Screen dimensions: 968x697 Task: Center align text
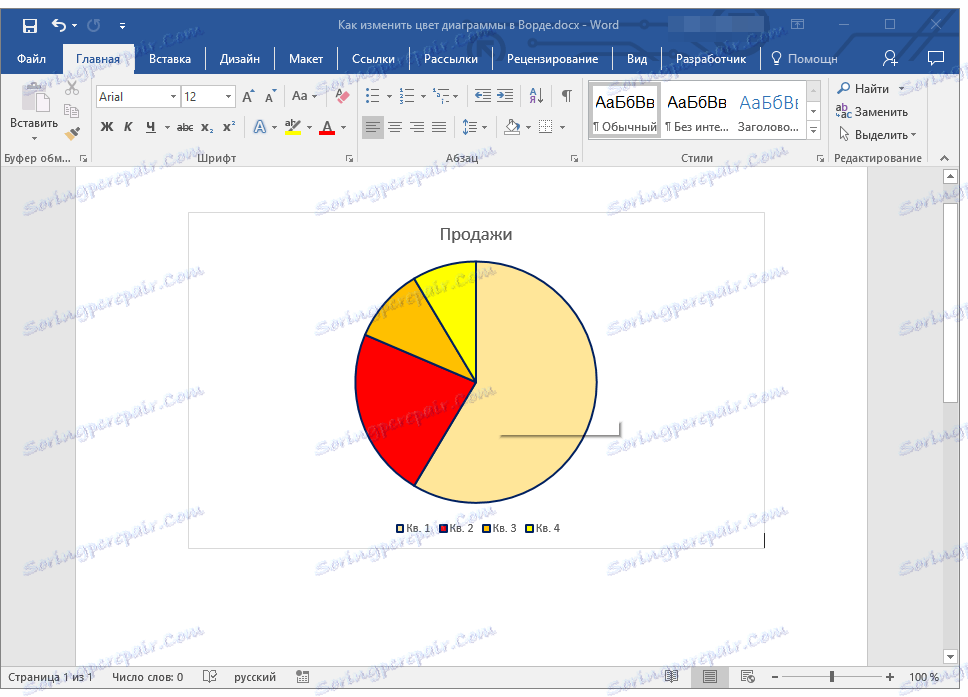(395, 127)
